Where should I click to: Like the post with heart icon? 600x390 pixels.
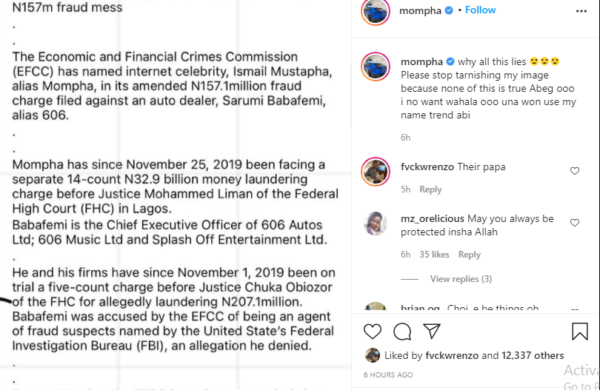372,331
